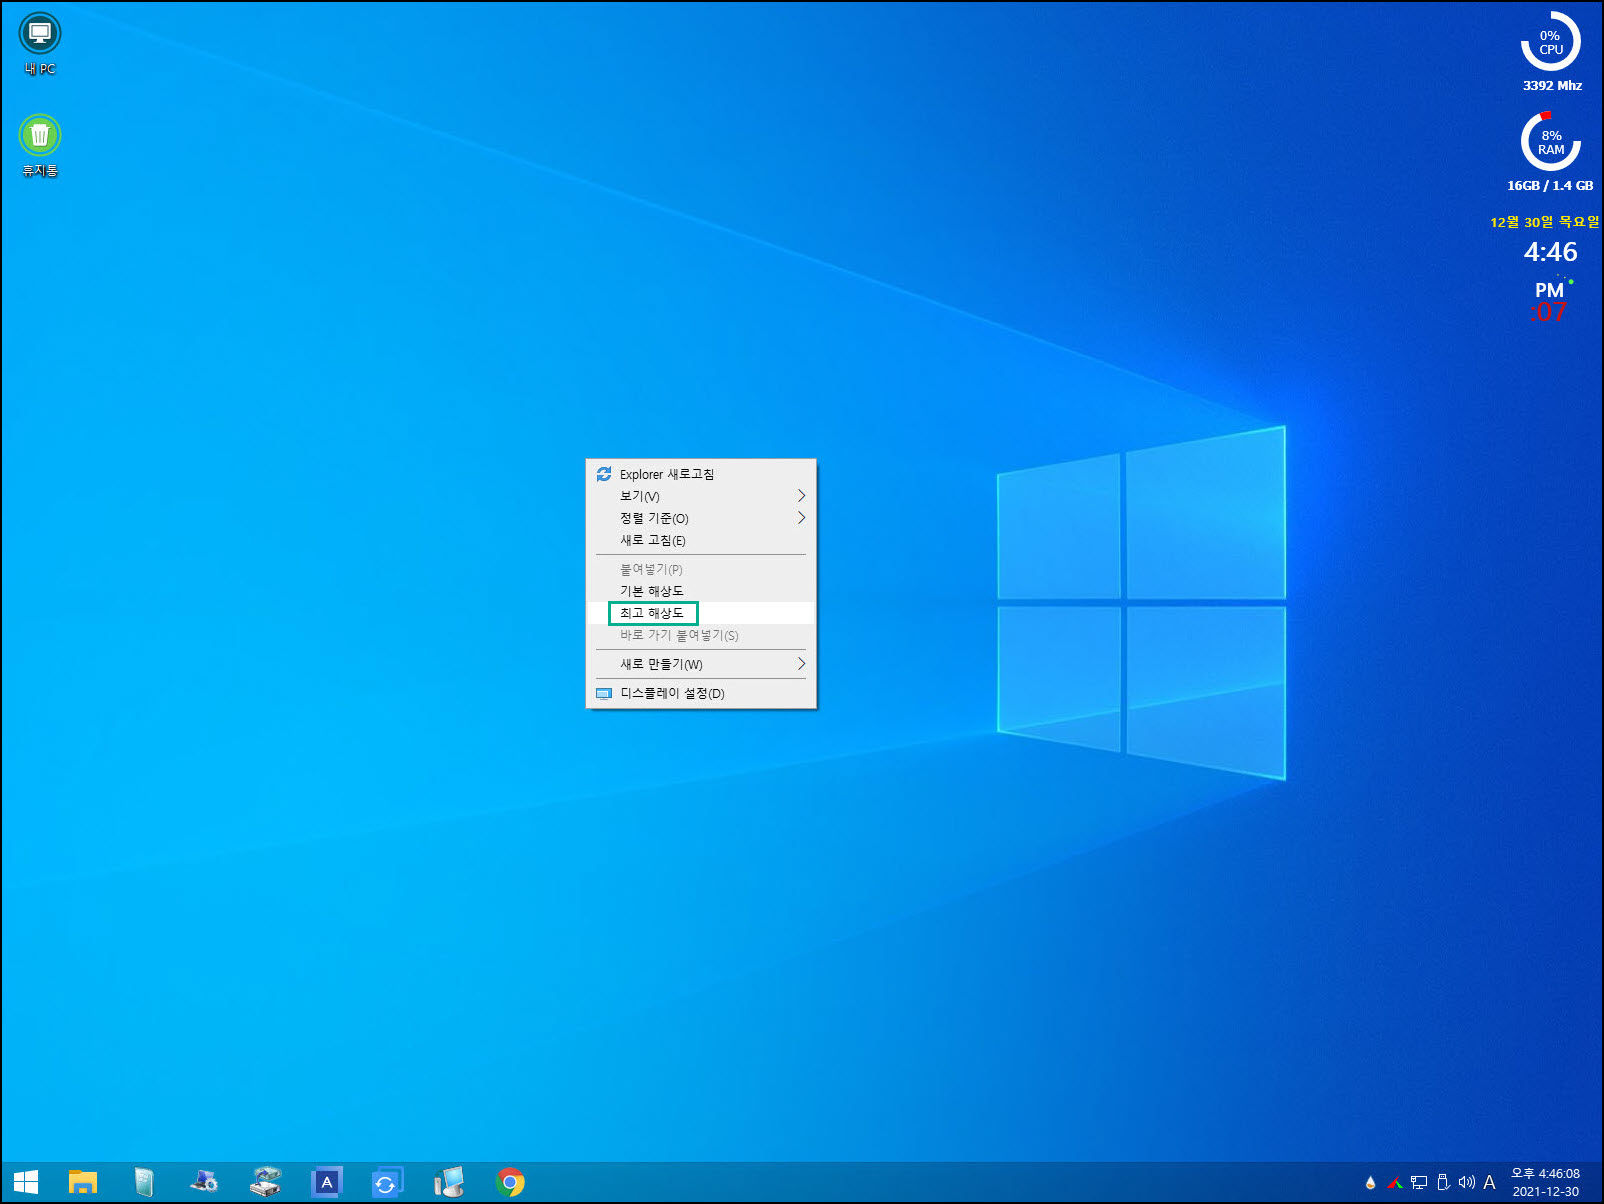Click the CPU usage gauge widget
This screenshot has height=1204, width=1604.
(x=1551, y=42)
